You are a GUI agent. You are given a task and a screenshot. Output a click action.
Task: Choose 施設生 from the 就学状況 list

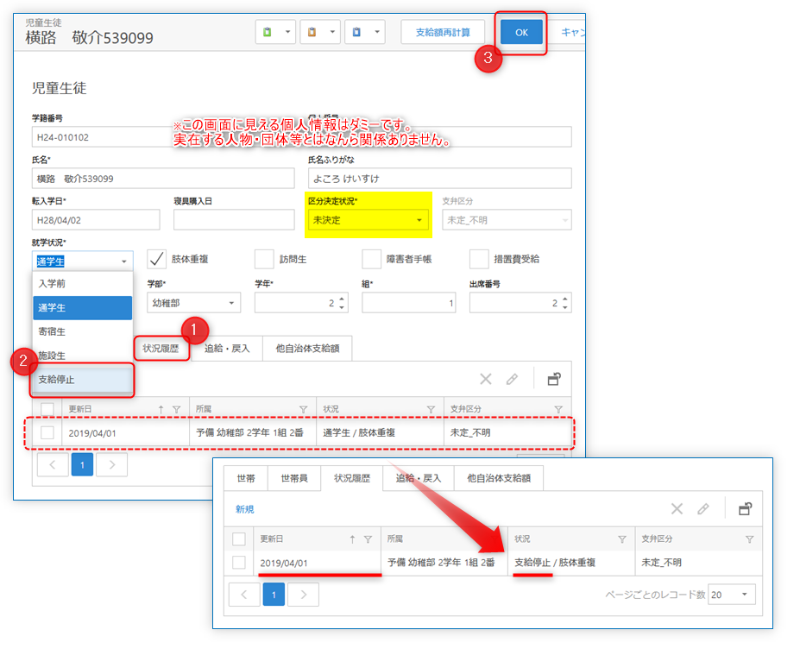82,356
